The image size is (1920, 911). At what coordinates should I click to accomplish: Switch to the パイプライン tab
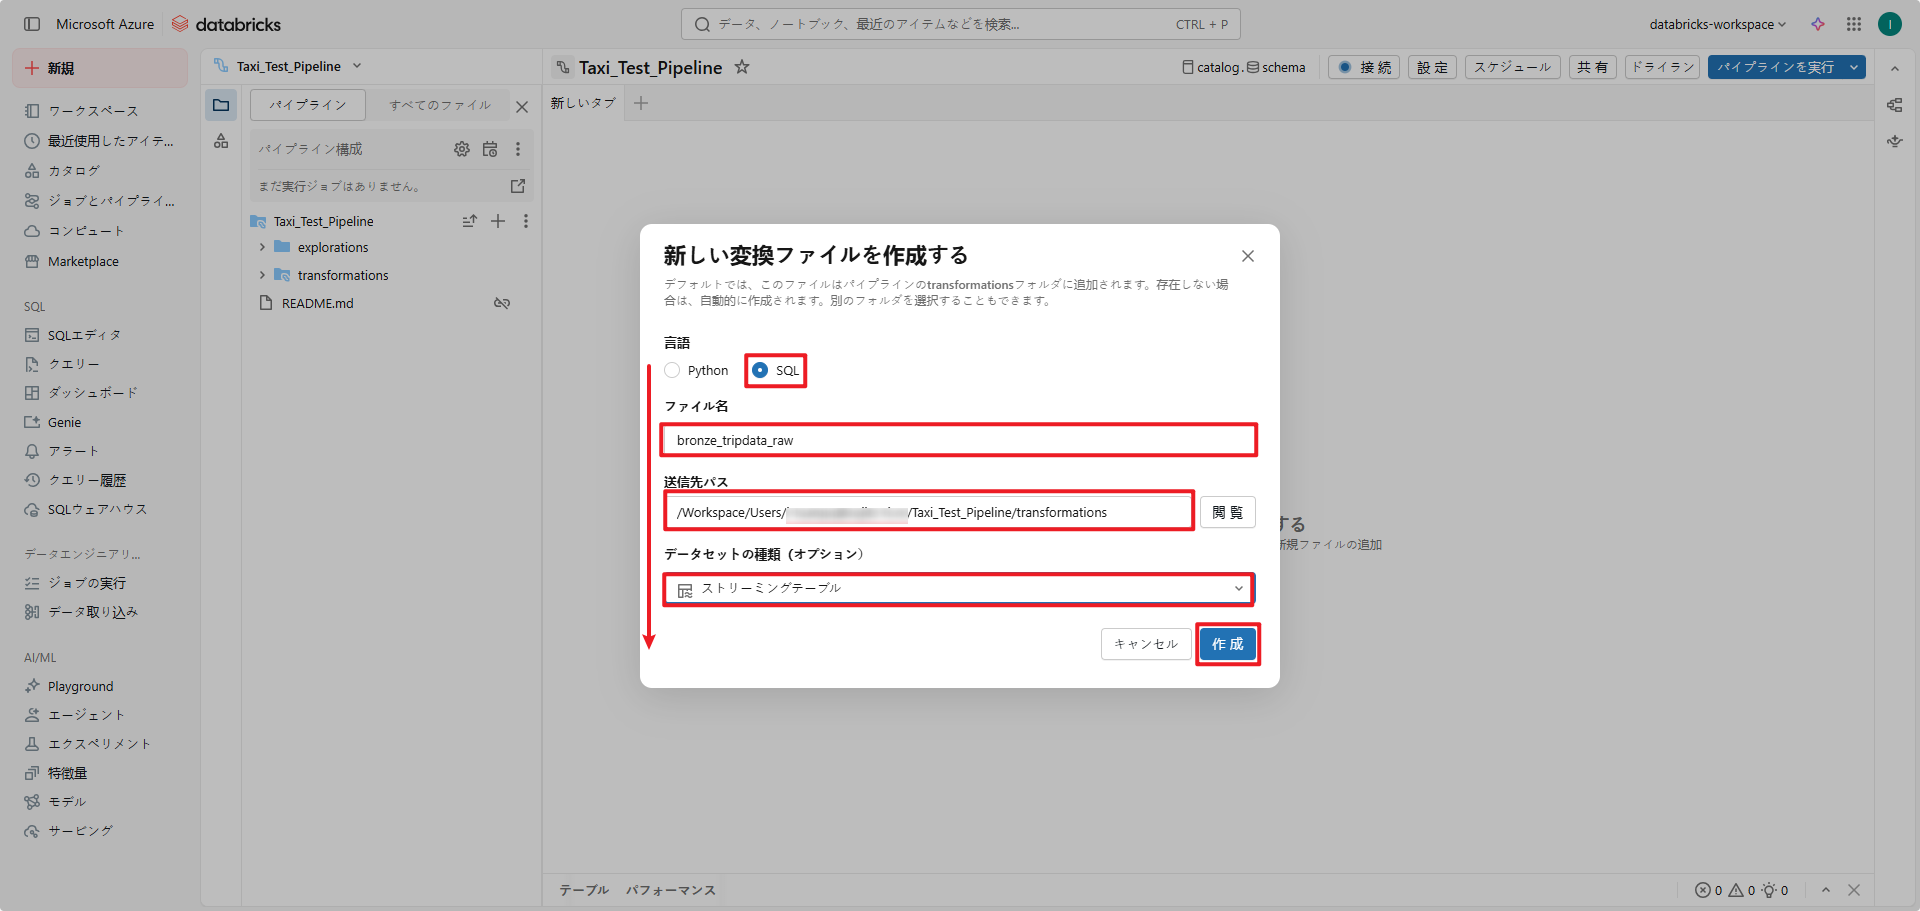[307, 105]
